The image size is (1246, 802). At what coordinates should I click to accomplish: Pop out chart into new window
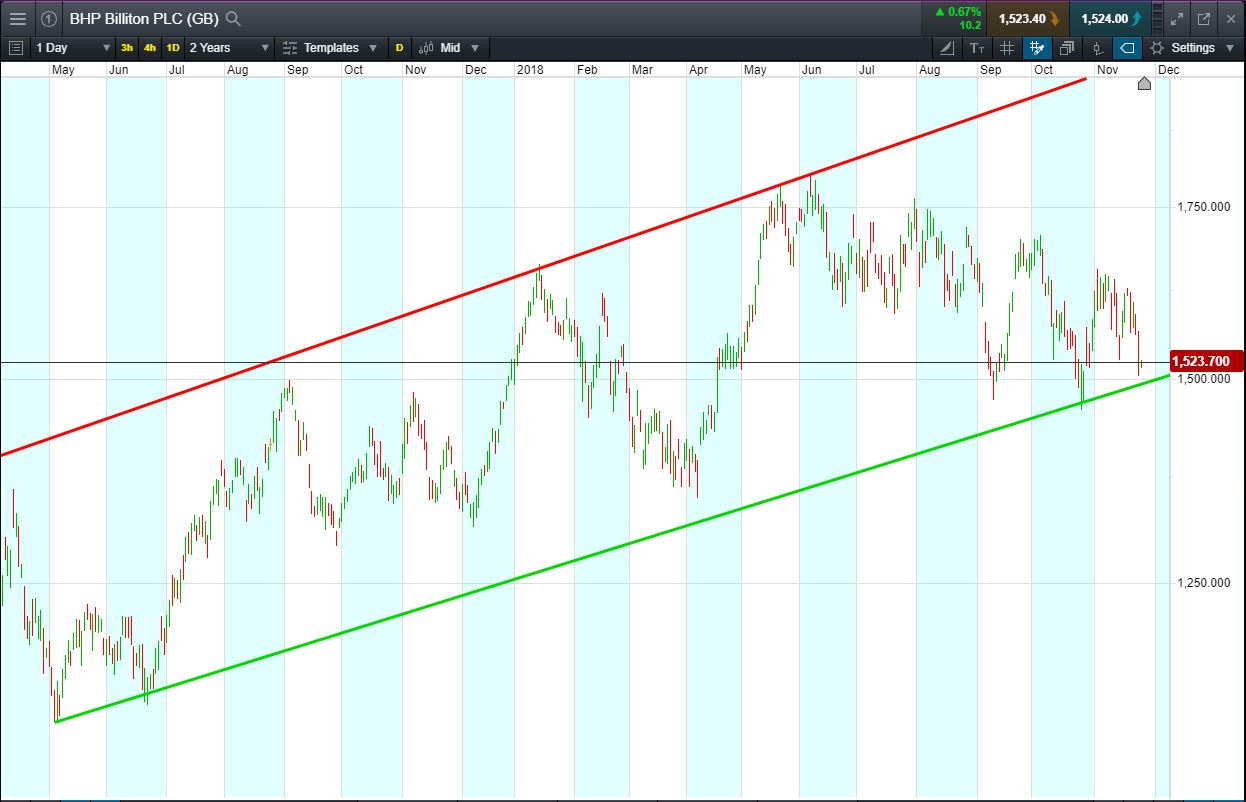pyautogui.click(x=1204, y=18)
